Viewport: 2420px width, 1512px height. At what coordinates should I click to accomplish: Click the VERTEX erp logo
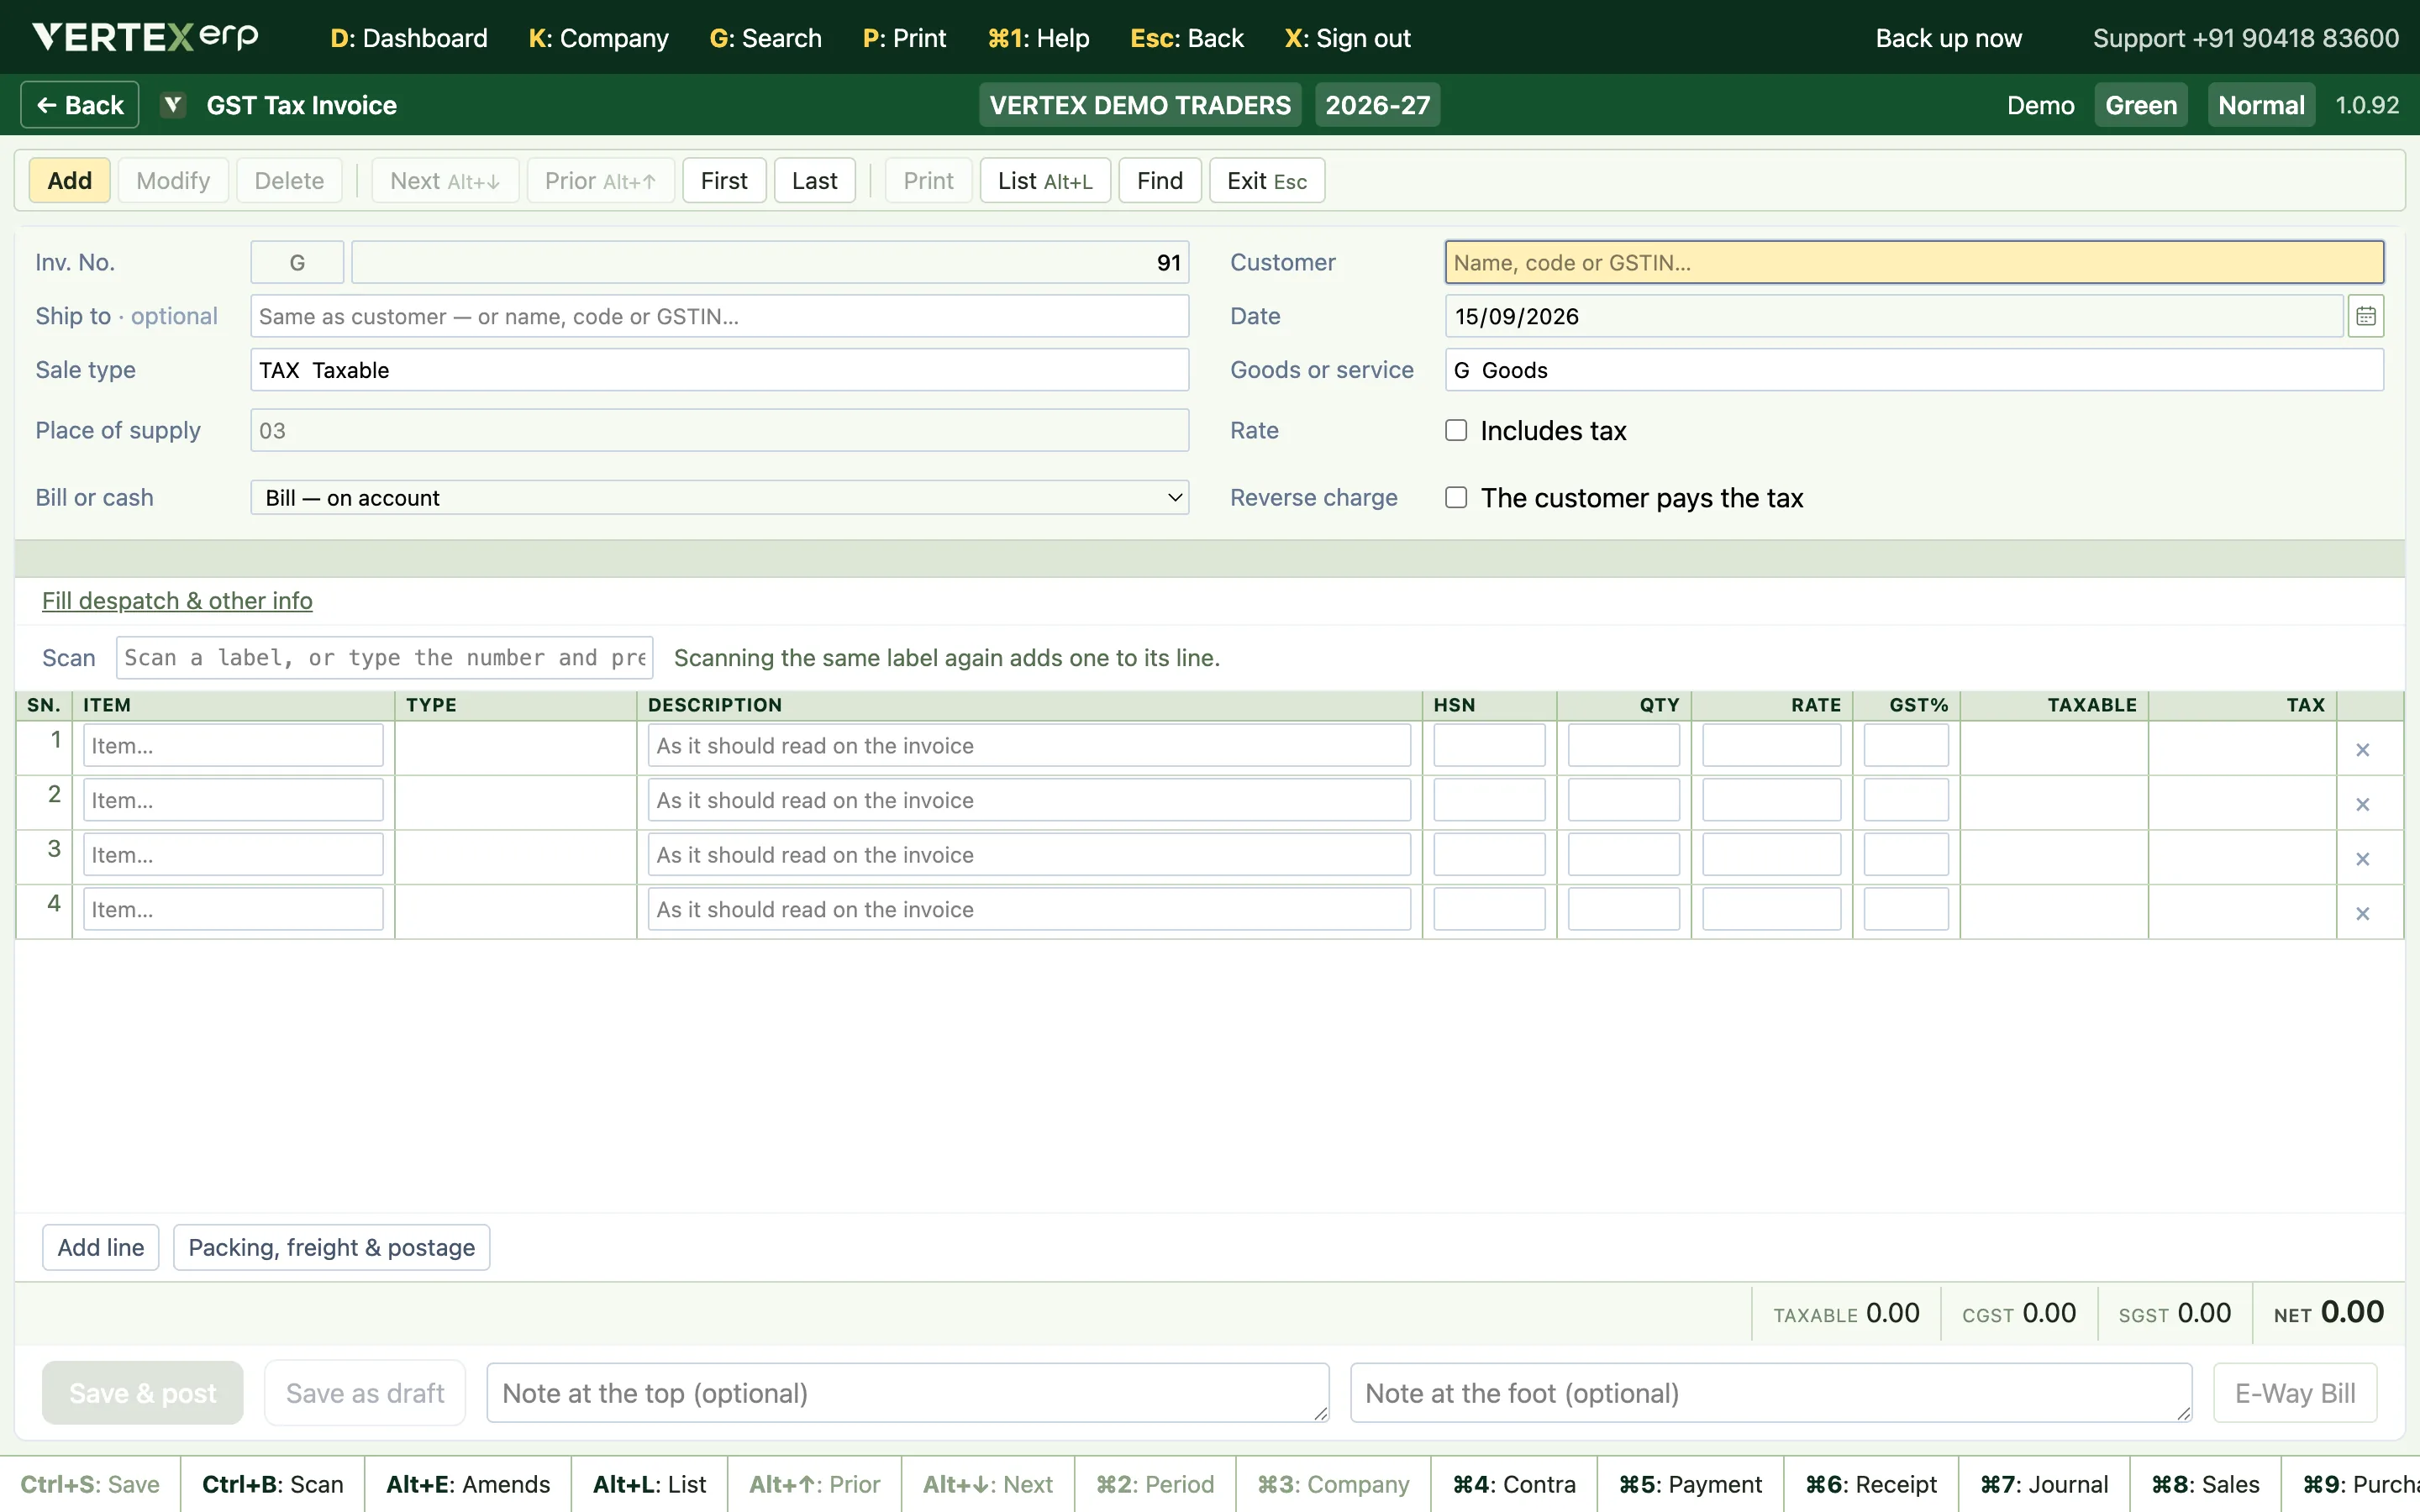145,37
